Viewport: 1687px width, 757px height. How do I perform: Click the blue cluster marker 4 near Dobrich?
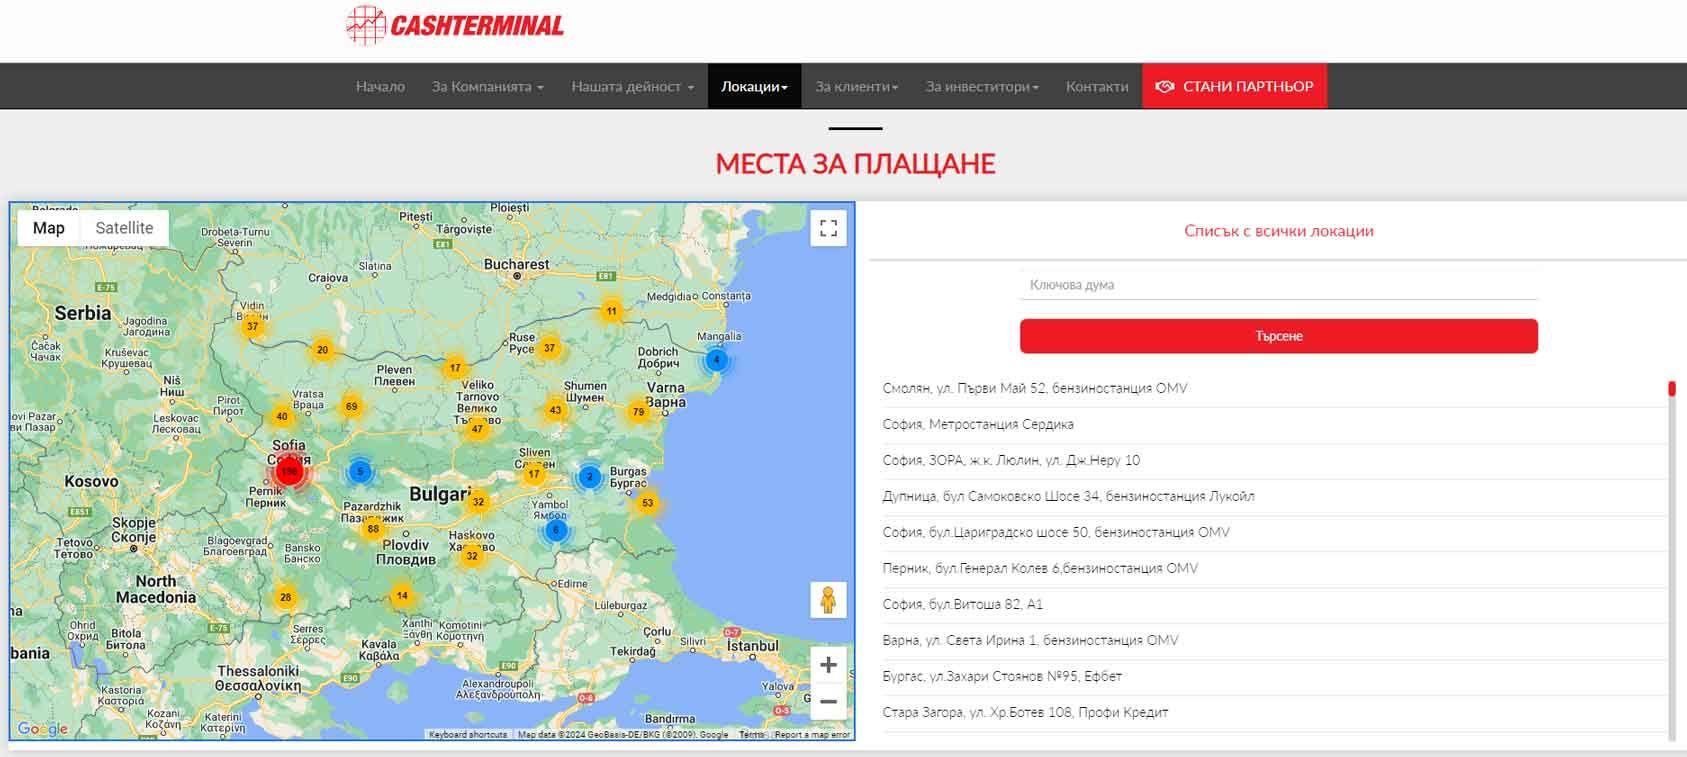716,360
